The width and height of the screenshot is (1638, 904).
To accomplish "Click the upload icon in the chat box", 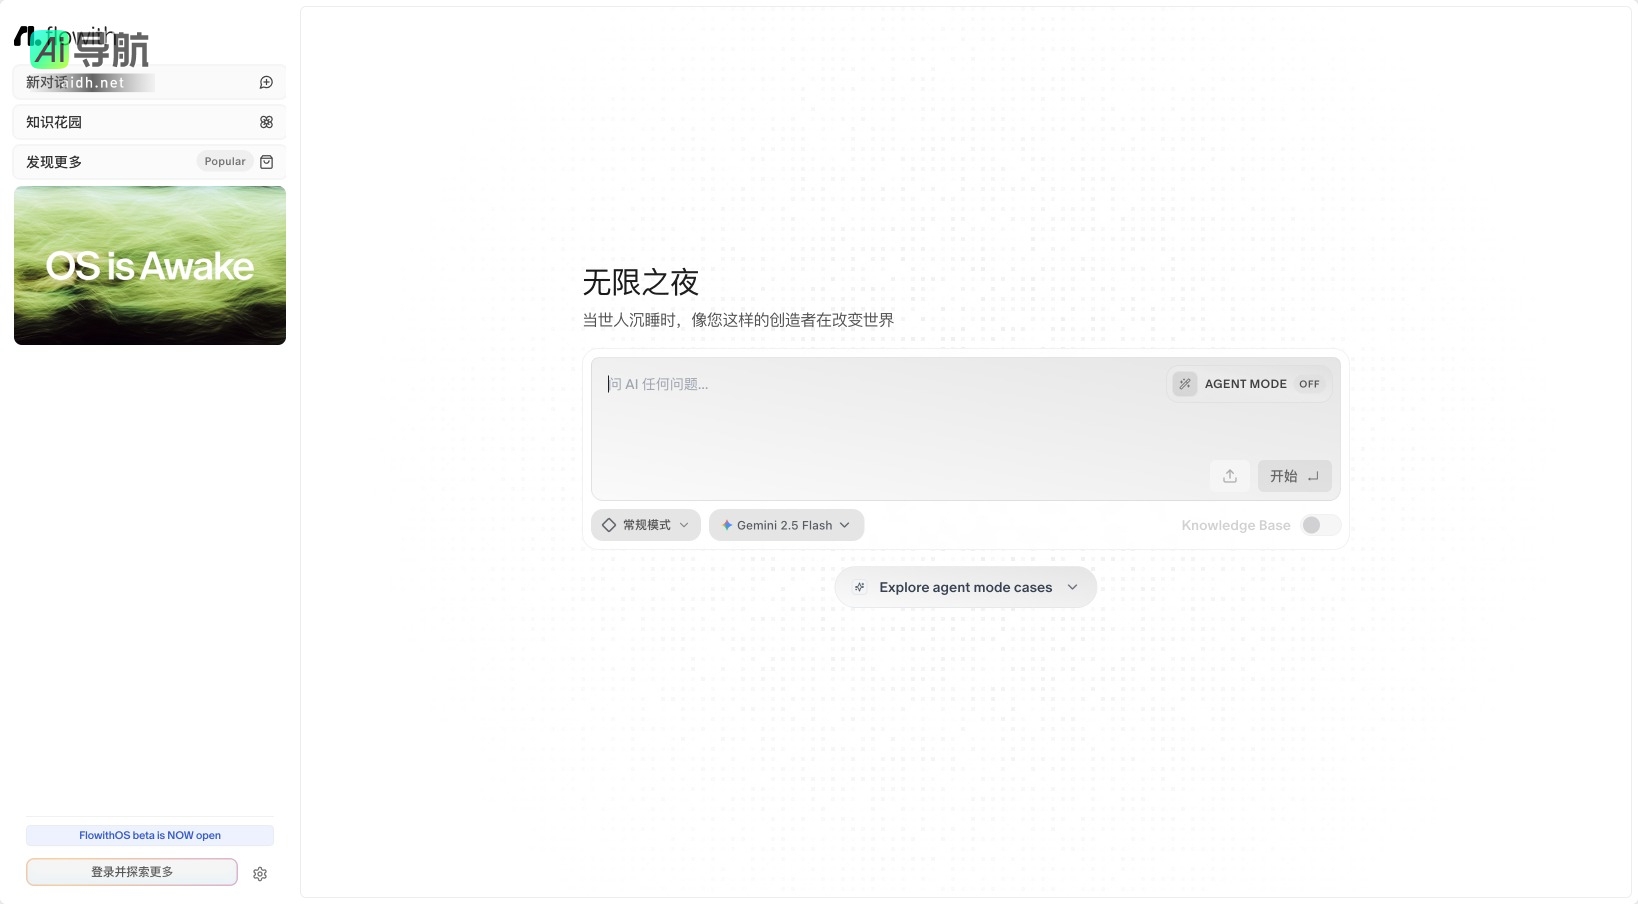I will (x=1230, y=476).
